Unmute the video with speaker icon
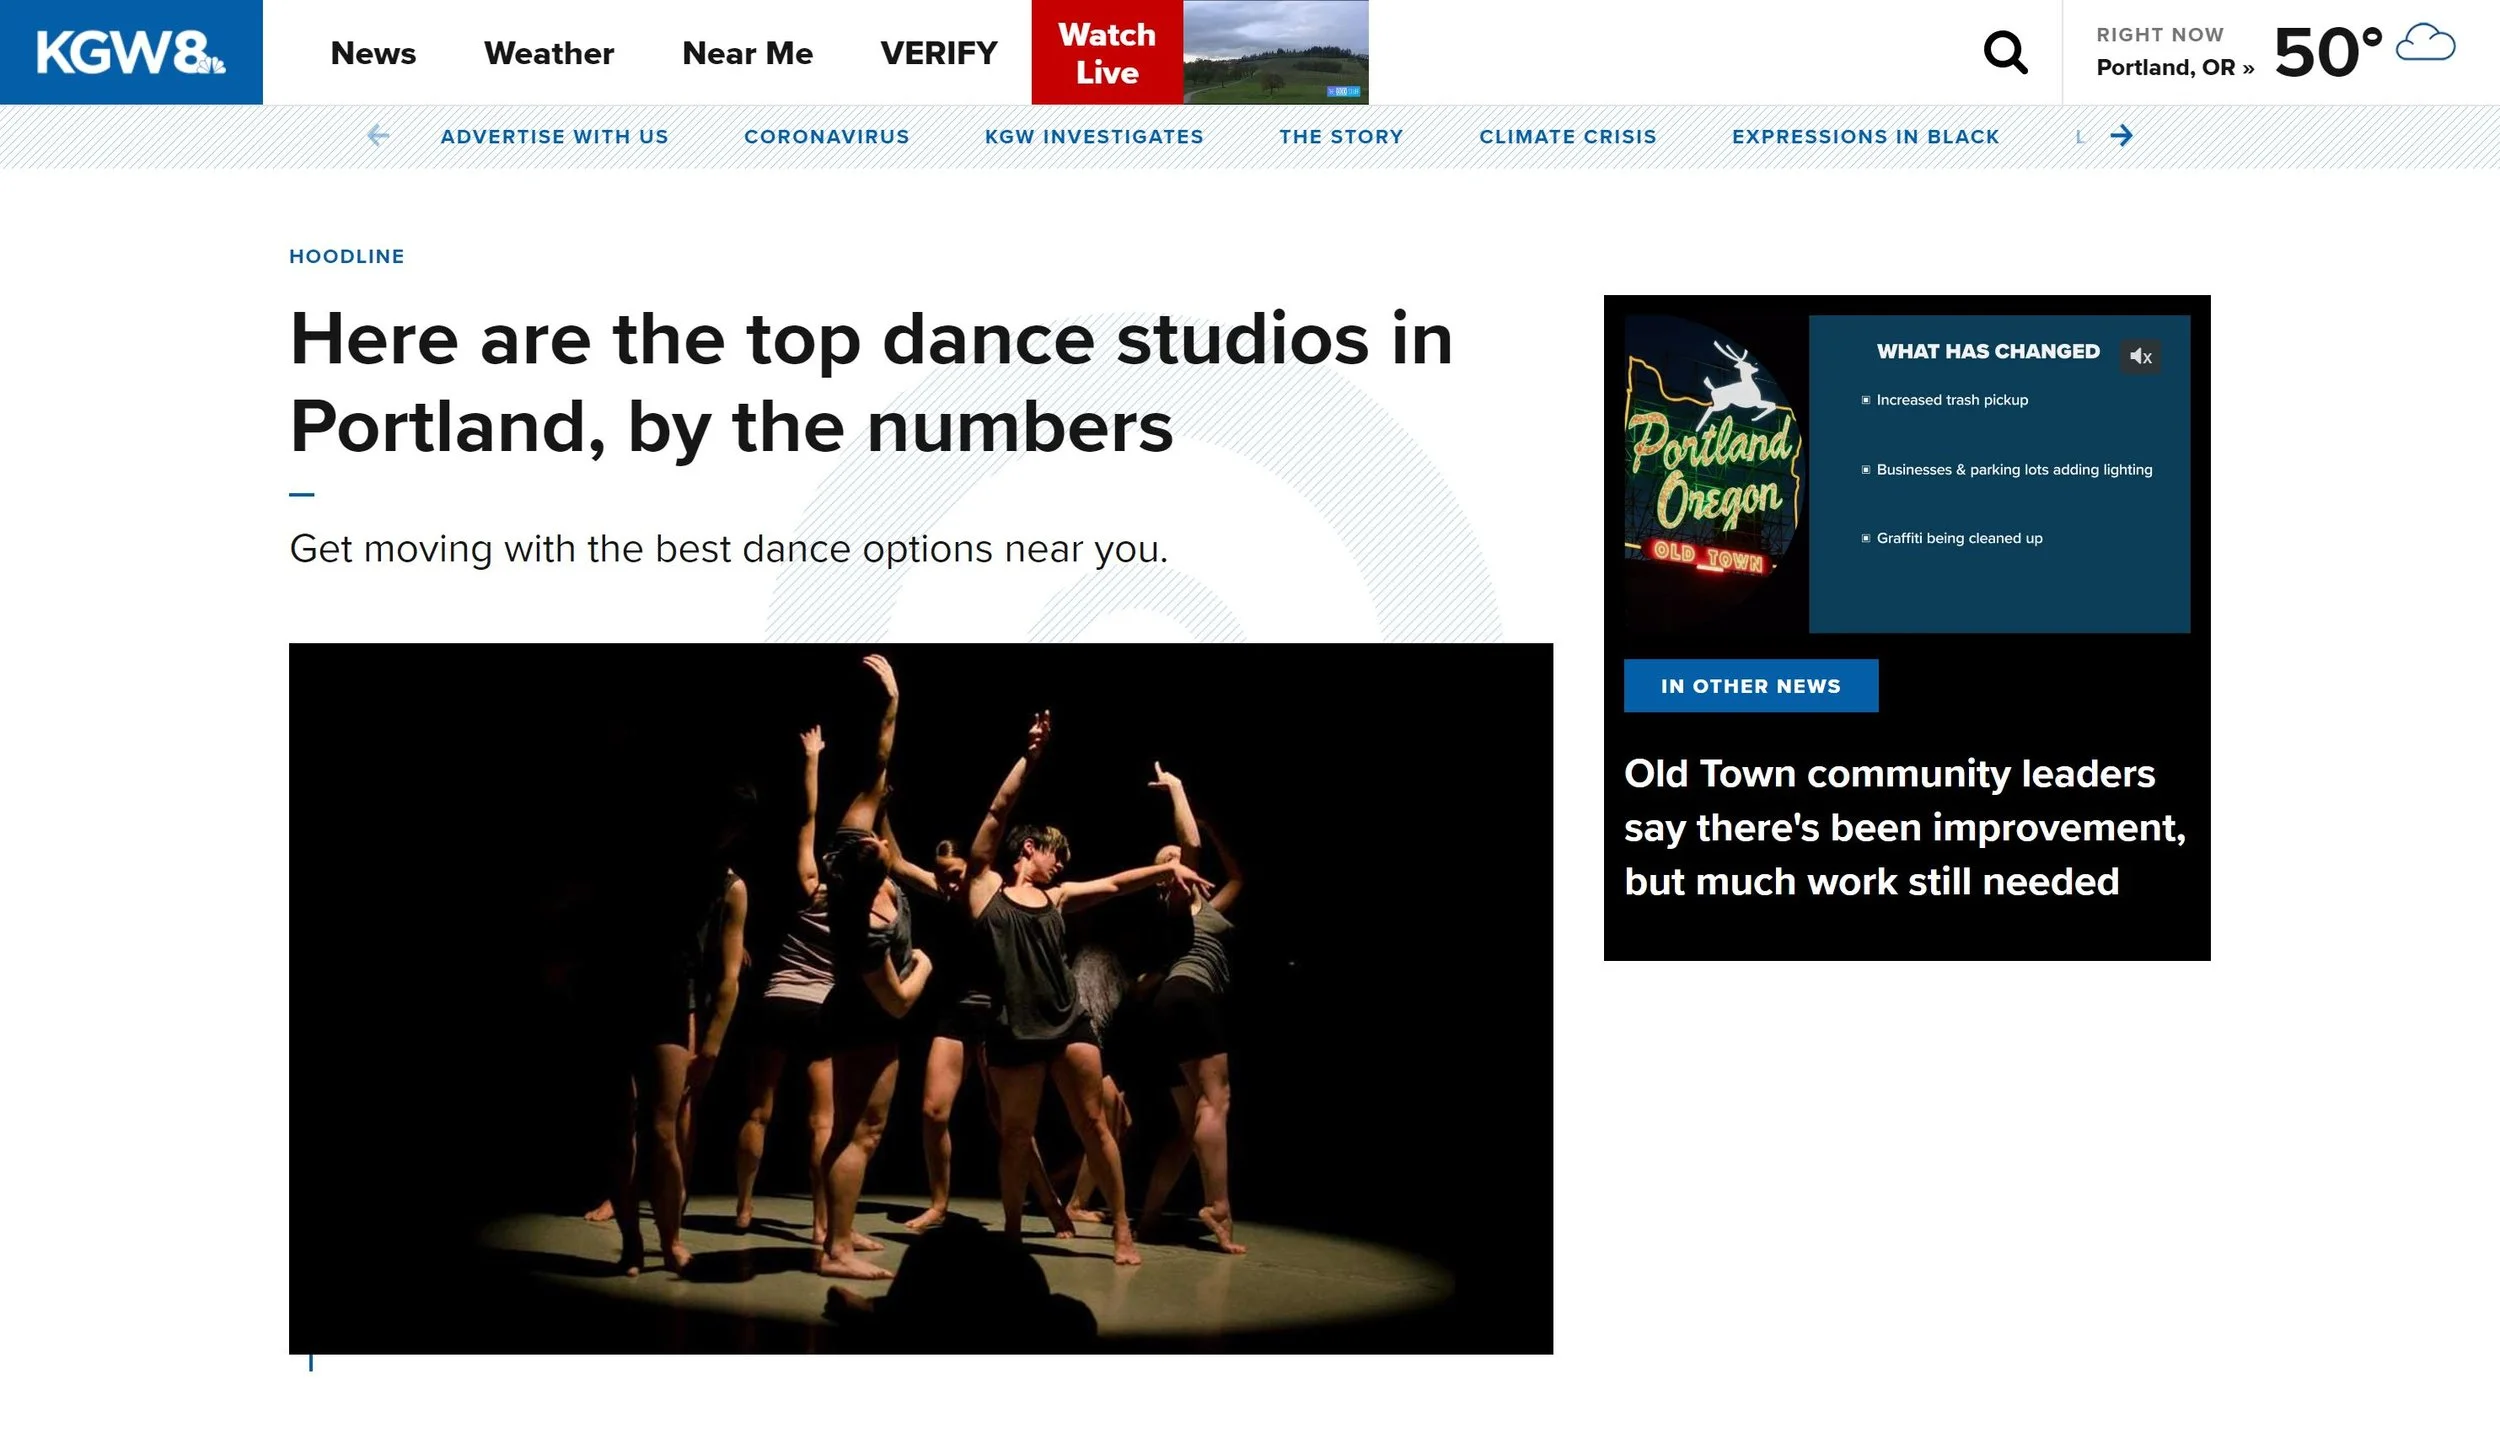Screen dimensions: 2500x1444 coord(2140,356)
